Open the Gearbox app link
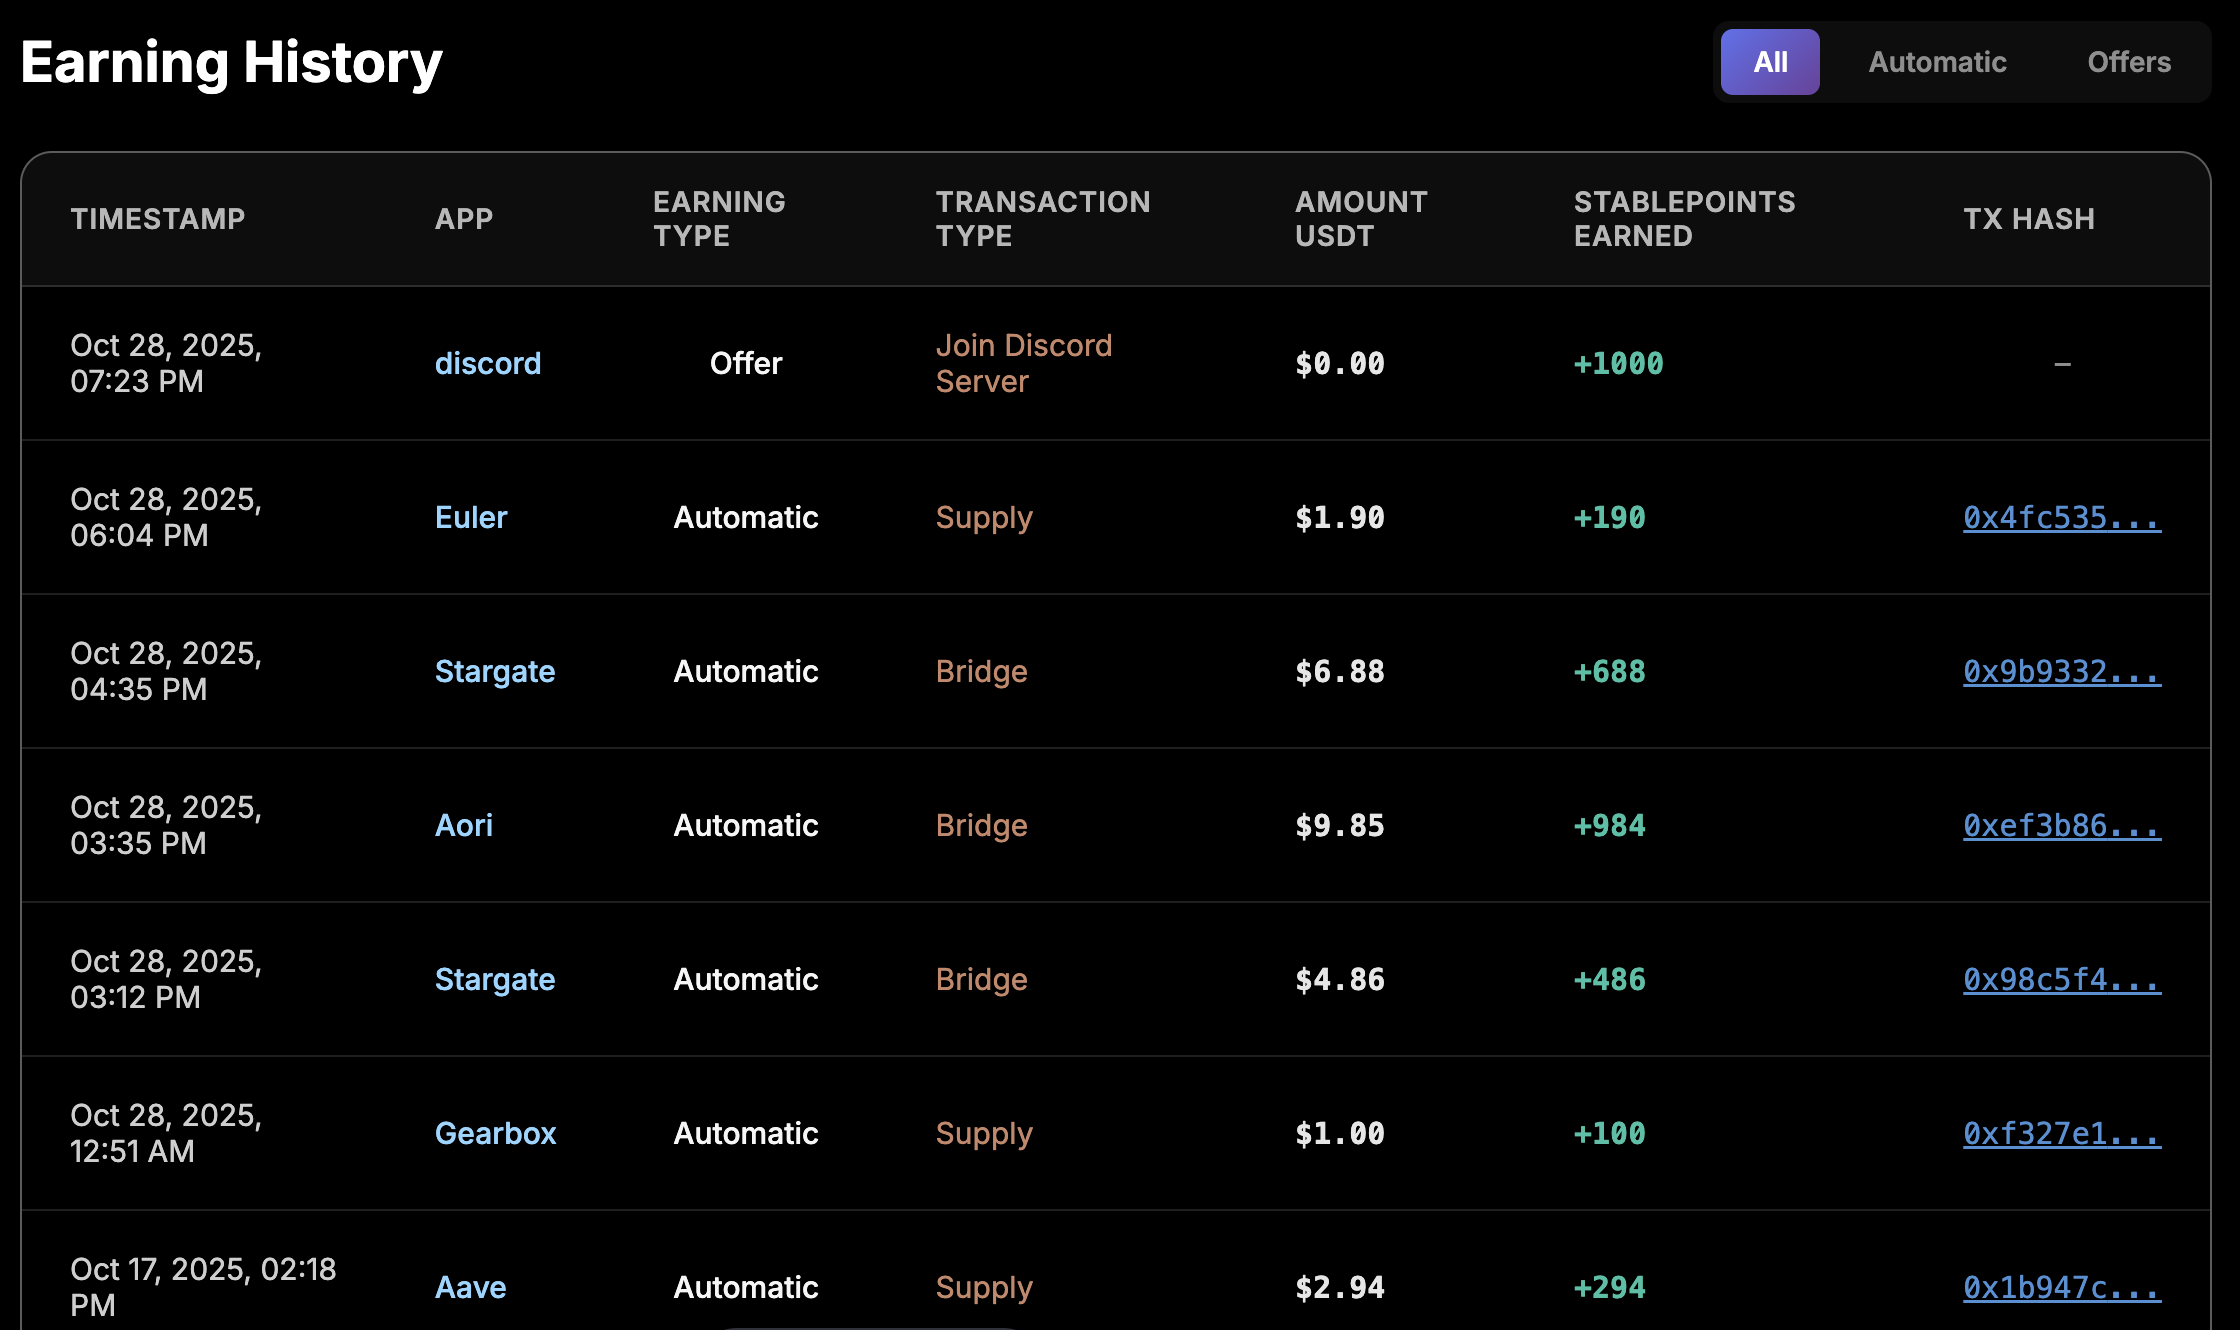This screenshot has width=2240, height=1330. click(496, 1133)
